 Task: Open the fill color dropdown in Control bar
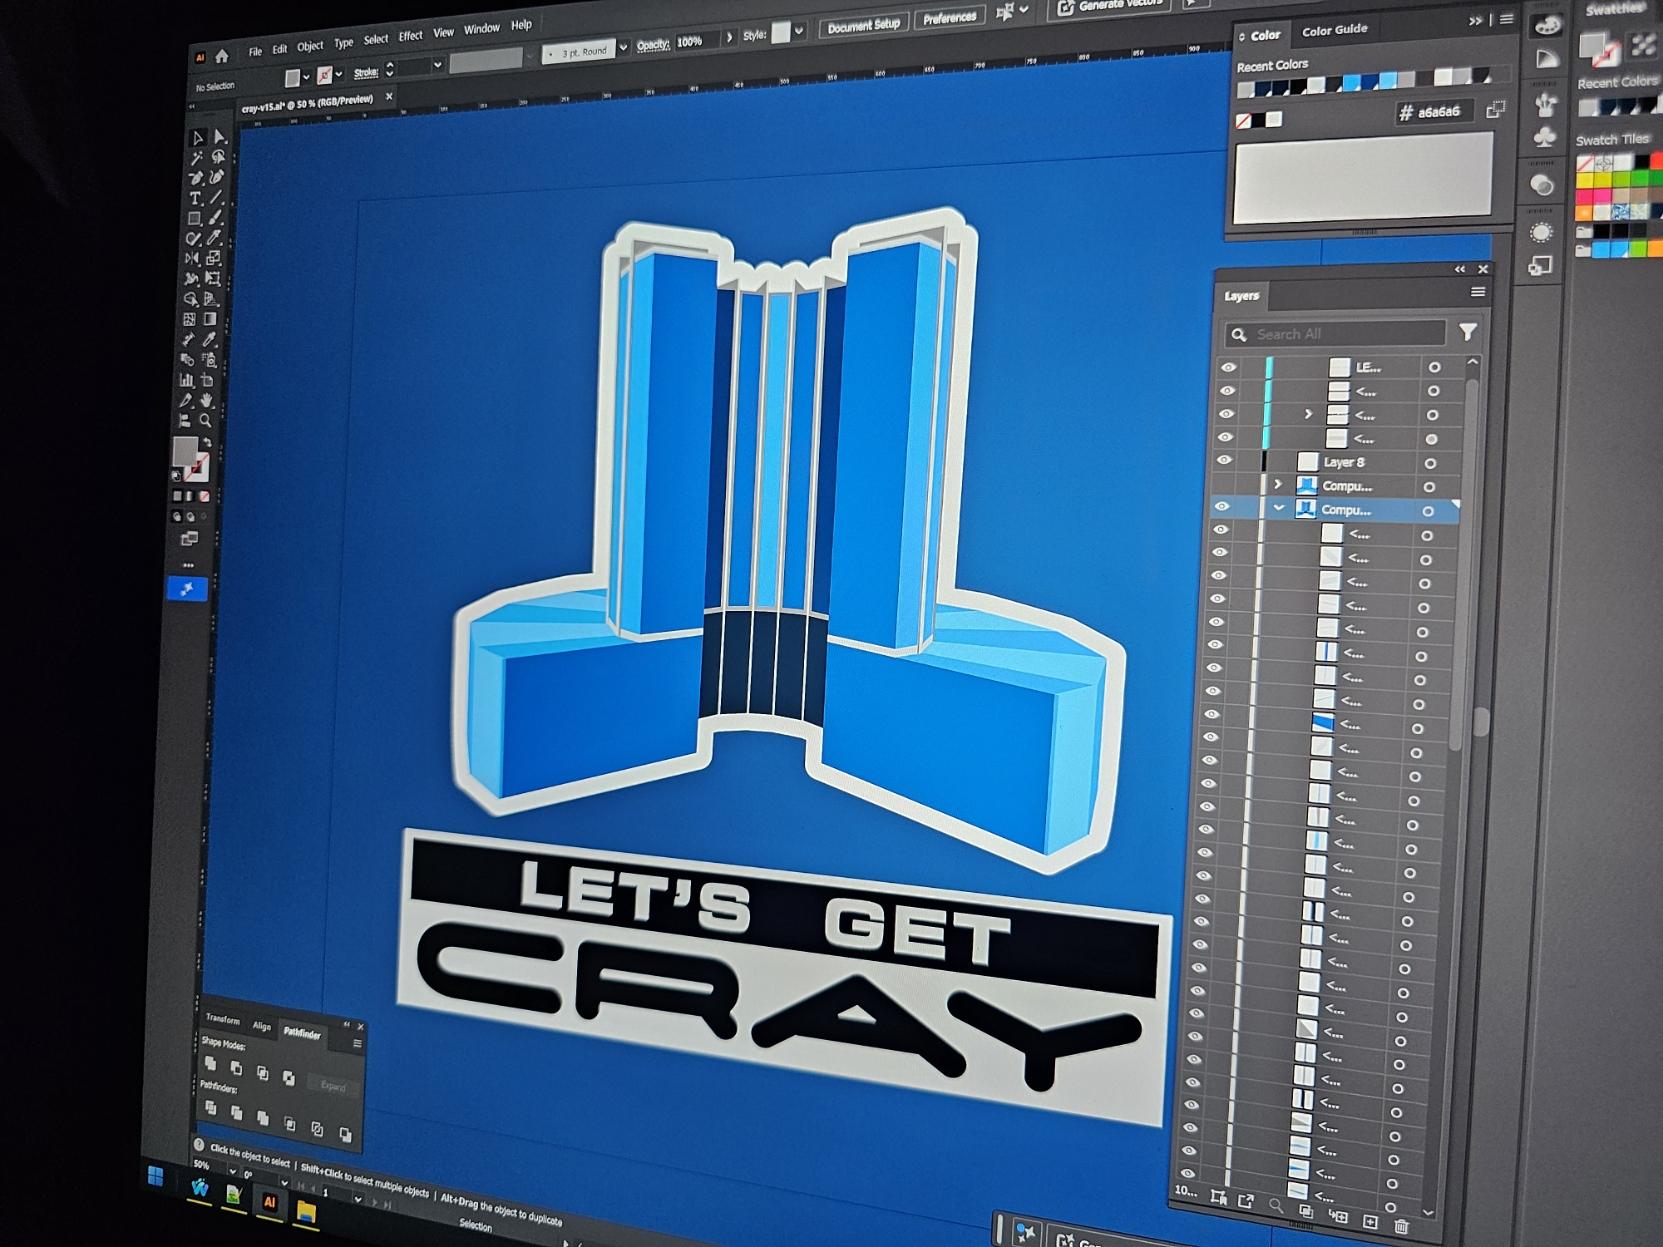(x=306, y=77)
